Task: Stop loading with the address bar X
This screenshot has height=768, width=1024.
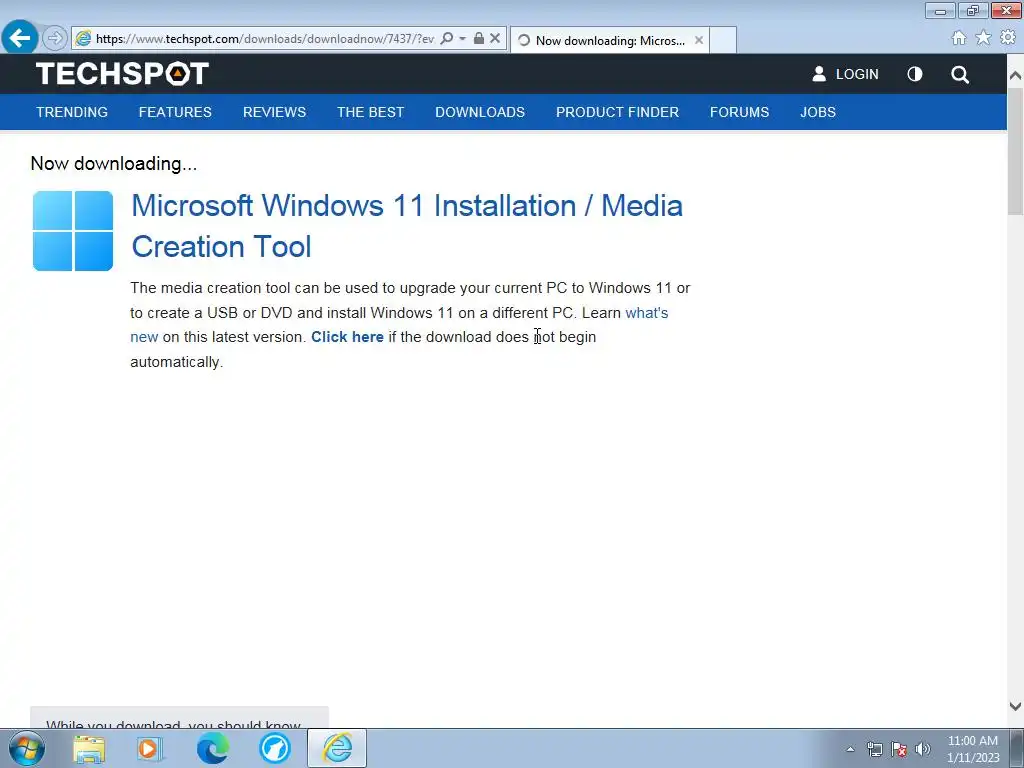Action: point(495,39)
